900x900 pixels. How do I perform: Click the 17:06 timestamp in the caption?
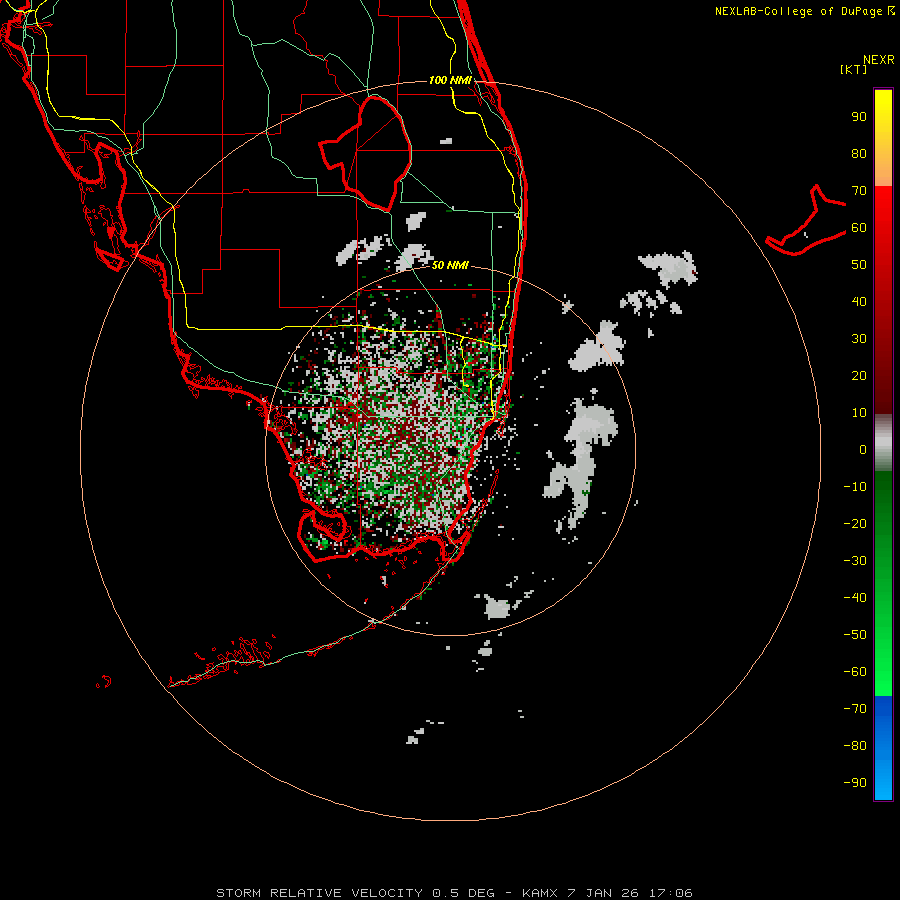[670, 893]
